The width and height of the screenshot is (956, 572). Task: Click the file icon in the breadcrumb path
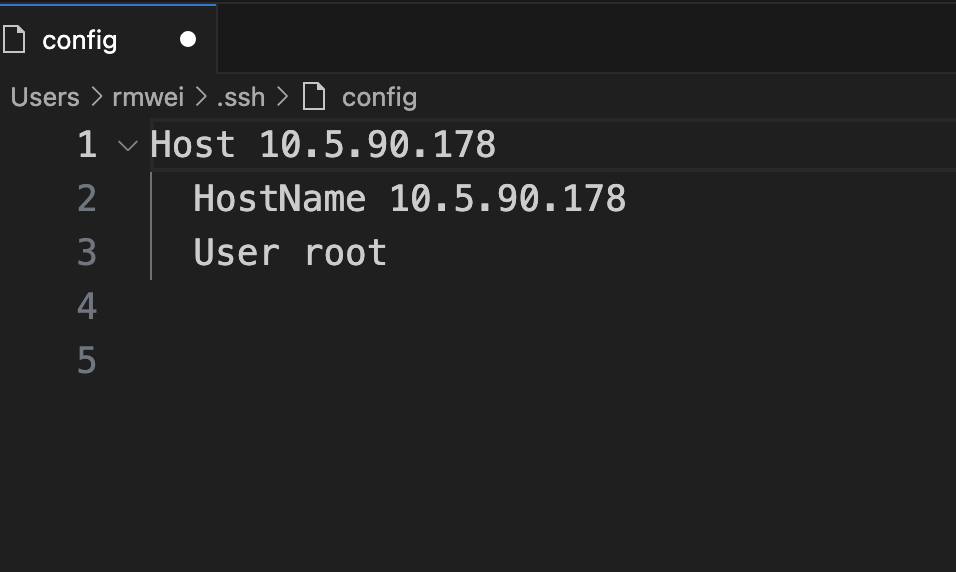tap(314, 97)
